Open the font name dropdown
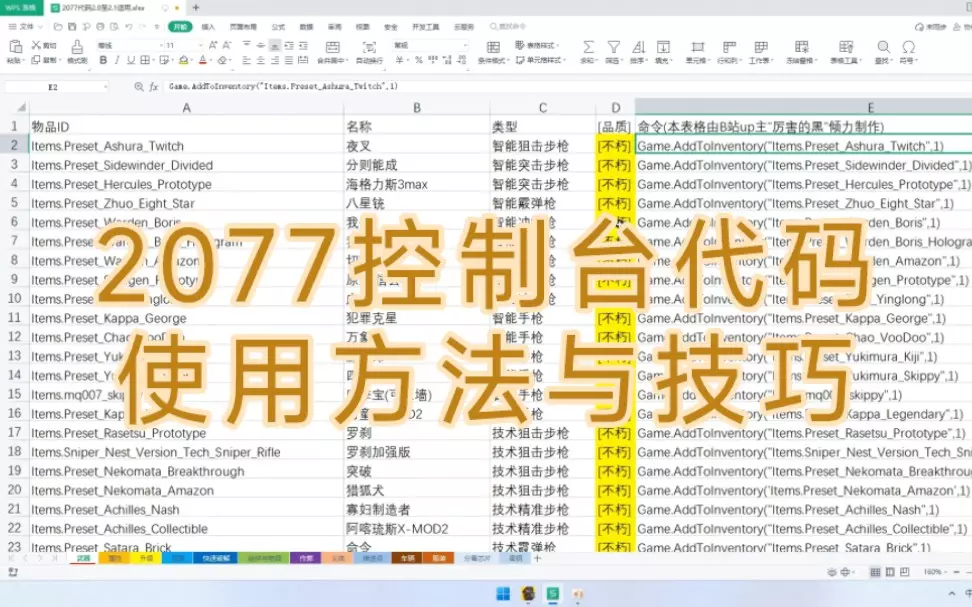The image size is (972, 607). [x=161, y=45]
